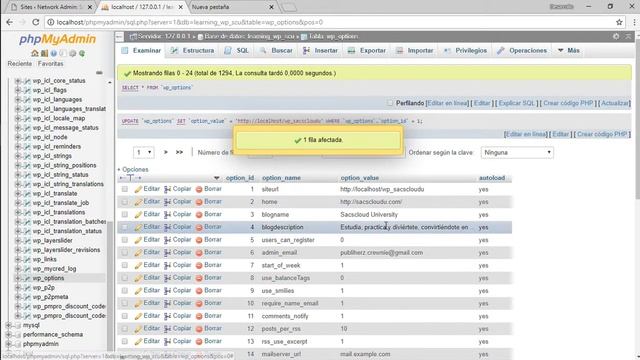Click the phpMyAdmin logo
This screenshot has width=640, height=360.
(x=58, y=39)
